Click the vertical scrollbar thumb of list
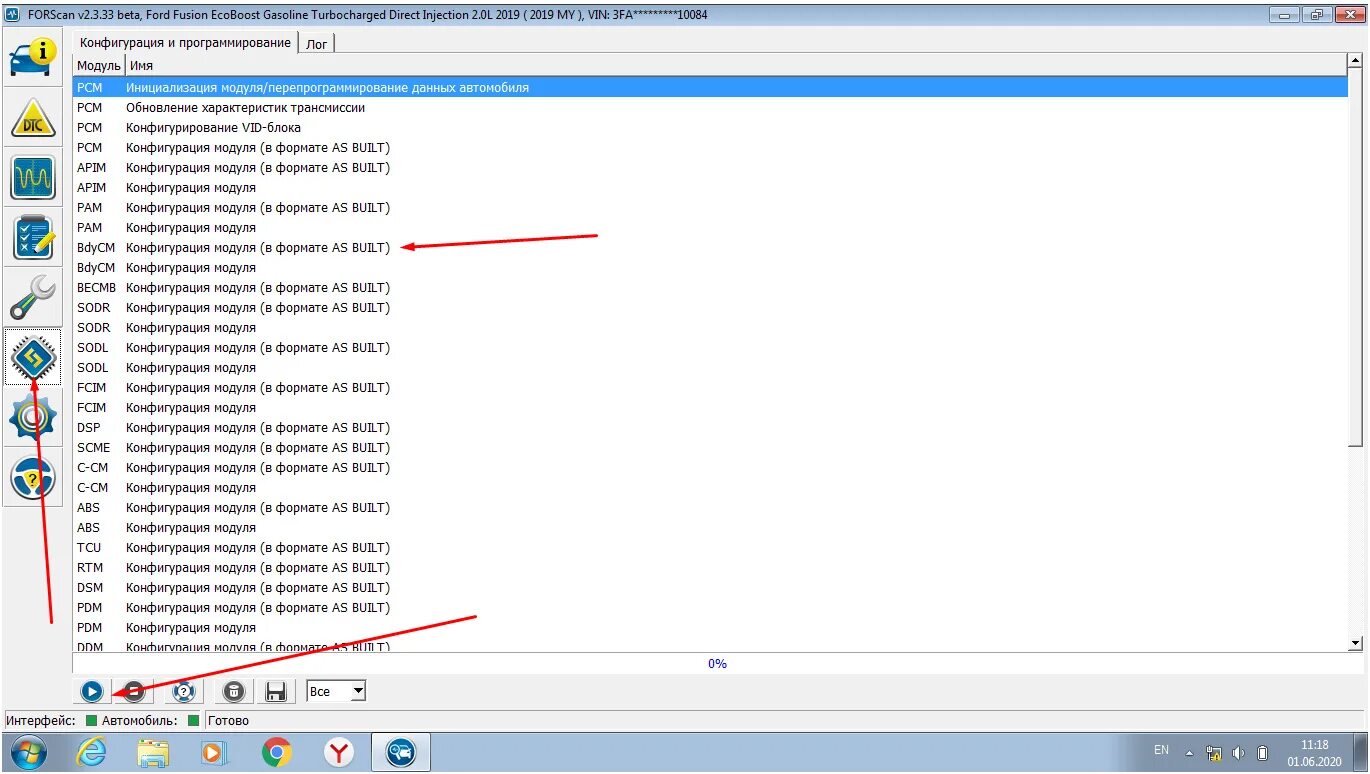The width and height of the screenshot is (1370, 774). tap(1356, 258)
